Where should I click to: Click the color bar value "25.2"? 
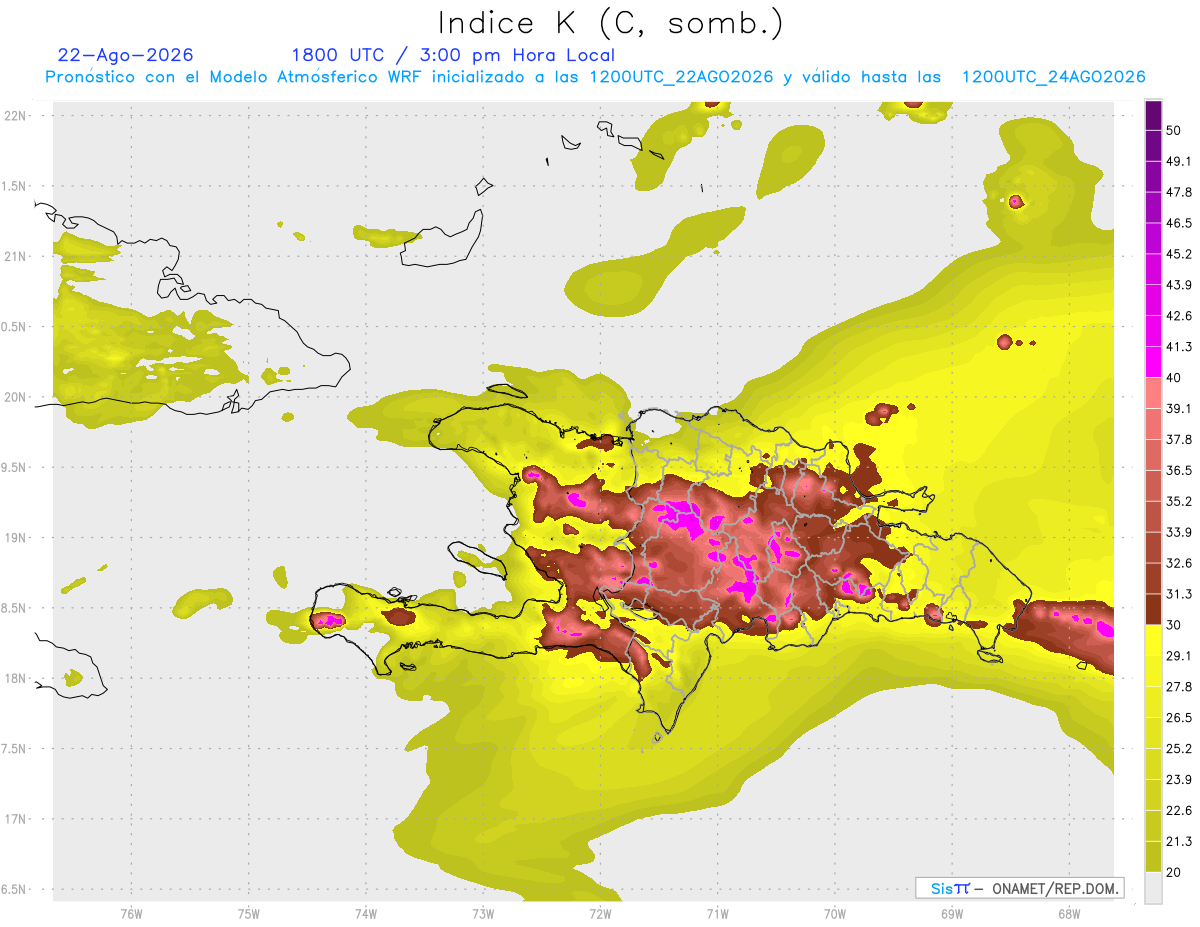click(1178, 748)
